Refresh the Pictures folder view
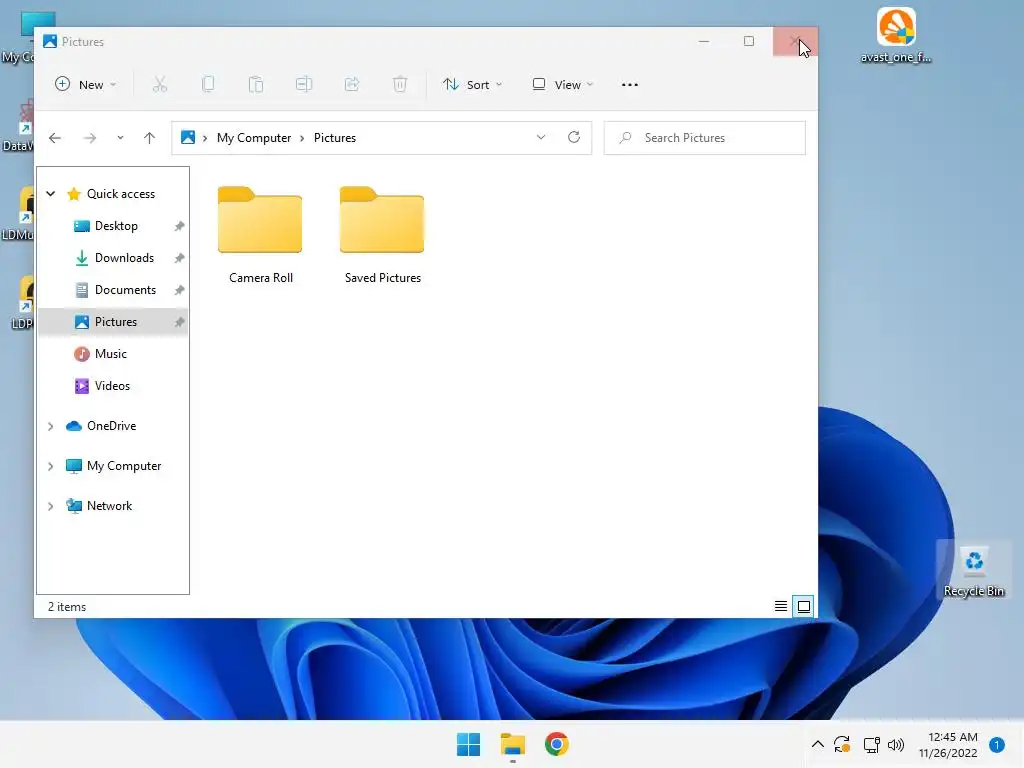Viewport: 1024px width, 768px height. (x=574, y=137)
